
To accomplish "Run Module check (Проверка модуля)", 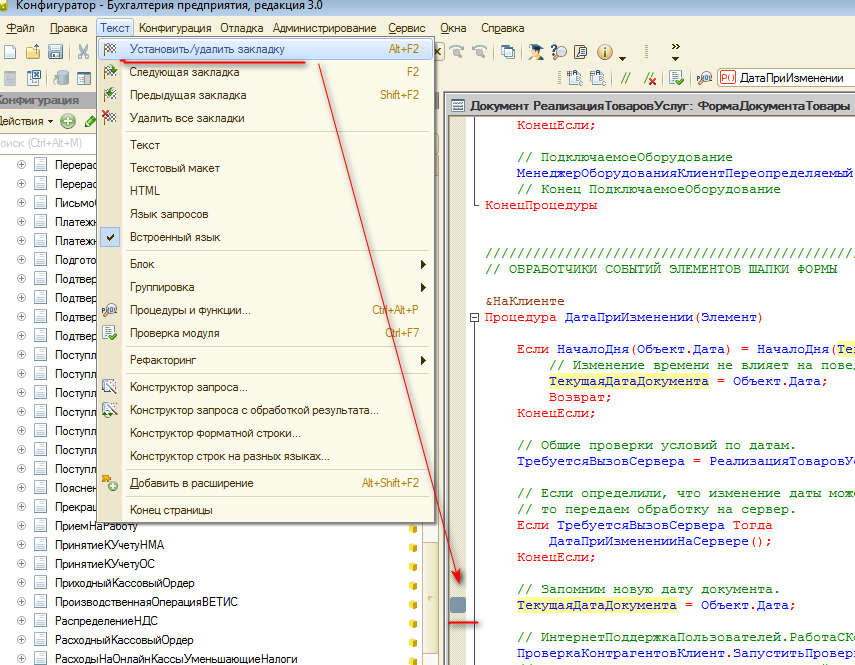I will coord(174,333).
